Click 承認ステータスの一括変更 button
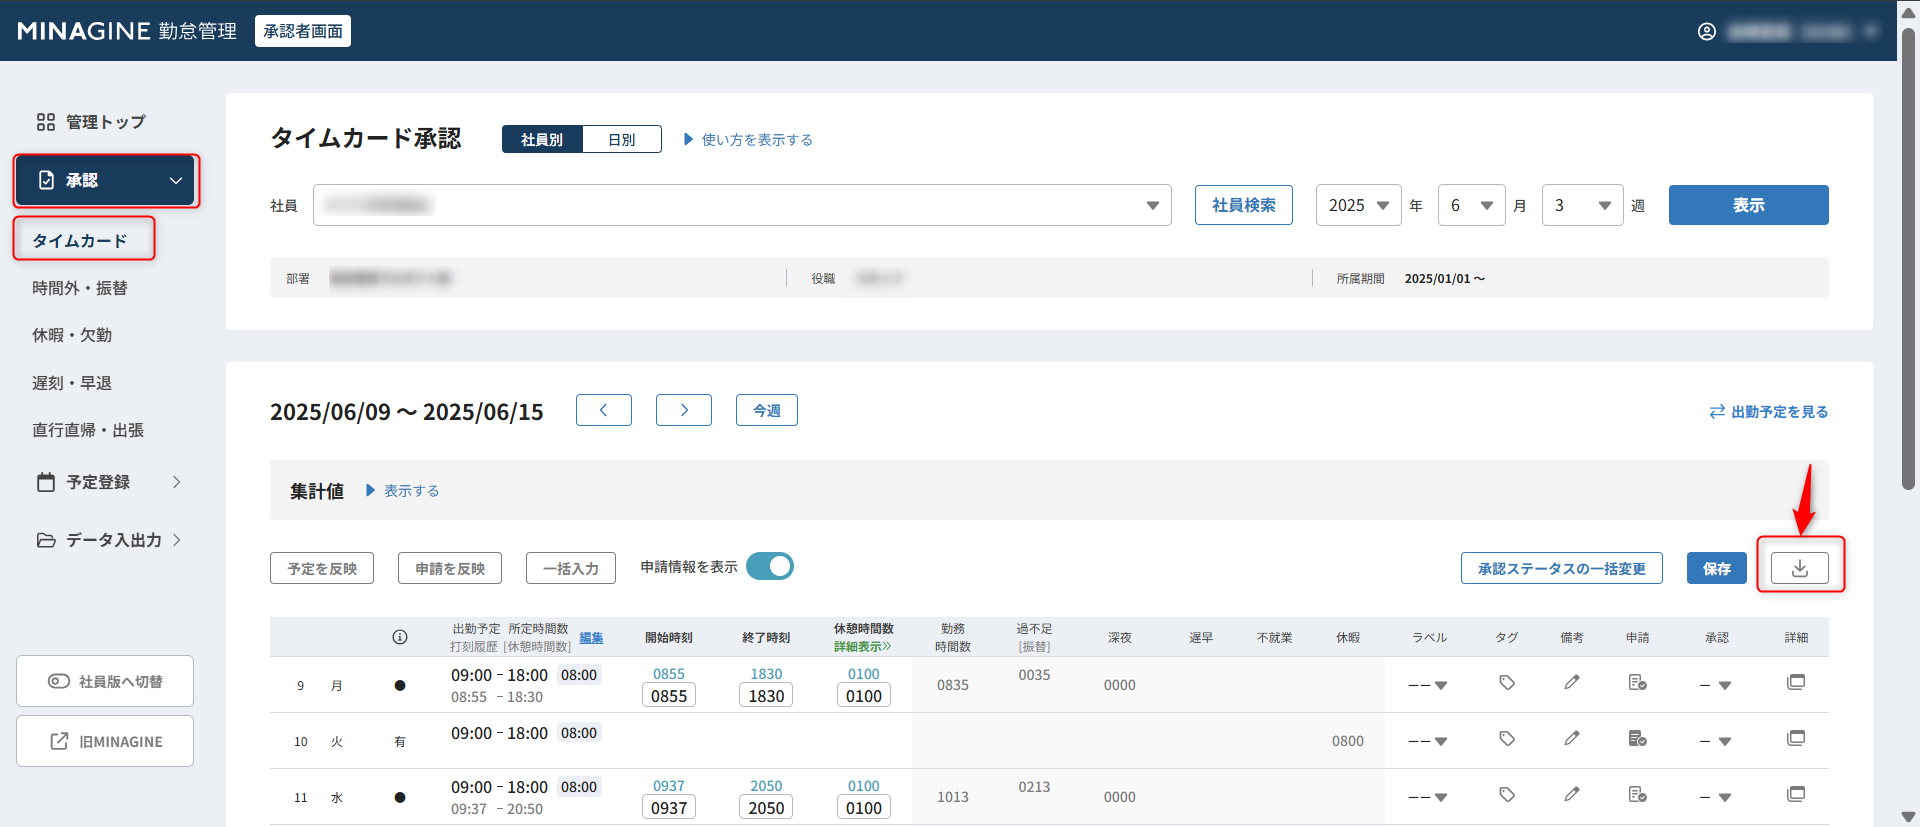1920x827 pixels. 1561,568
